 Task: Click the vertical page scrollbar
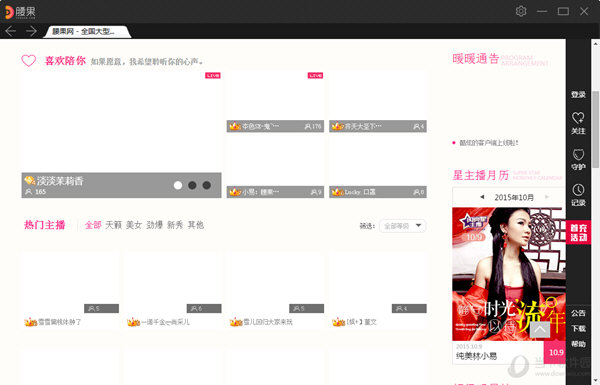click(x=595, y=129)
